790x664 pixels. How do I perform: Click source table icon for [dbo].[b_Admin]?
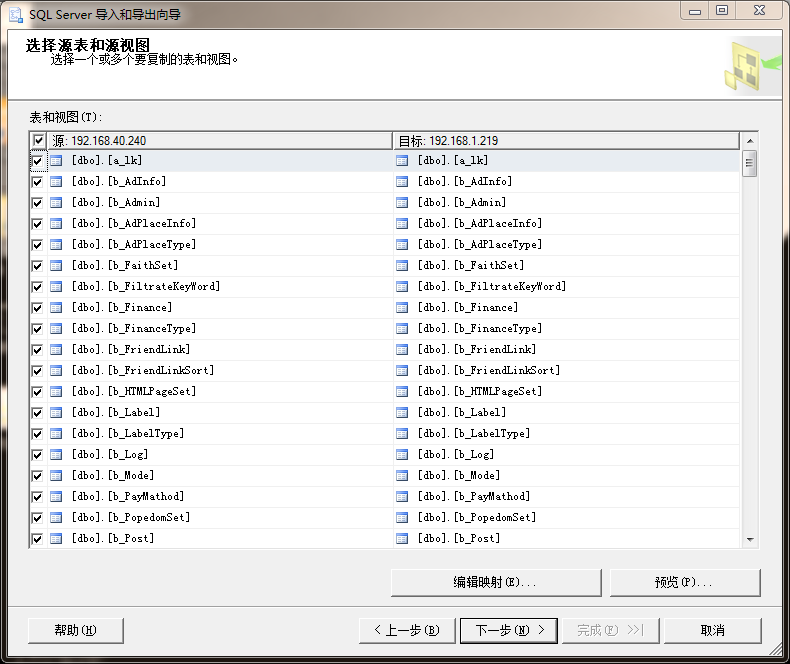[x=56, y=203]
